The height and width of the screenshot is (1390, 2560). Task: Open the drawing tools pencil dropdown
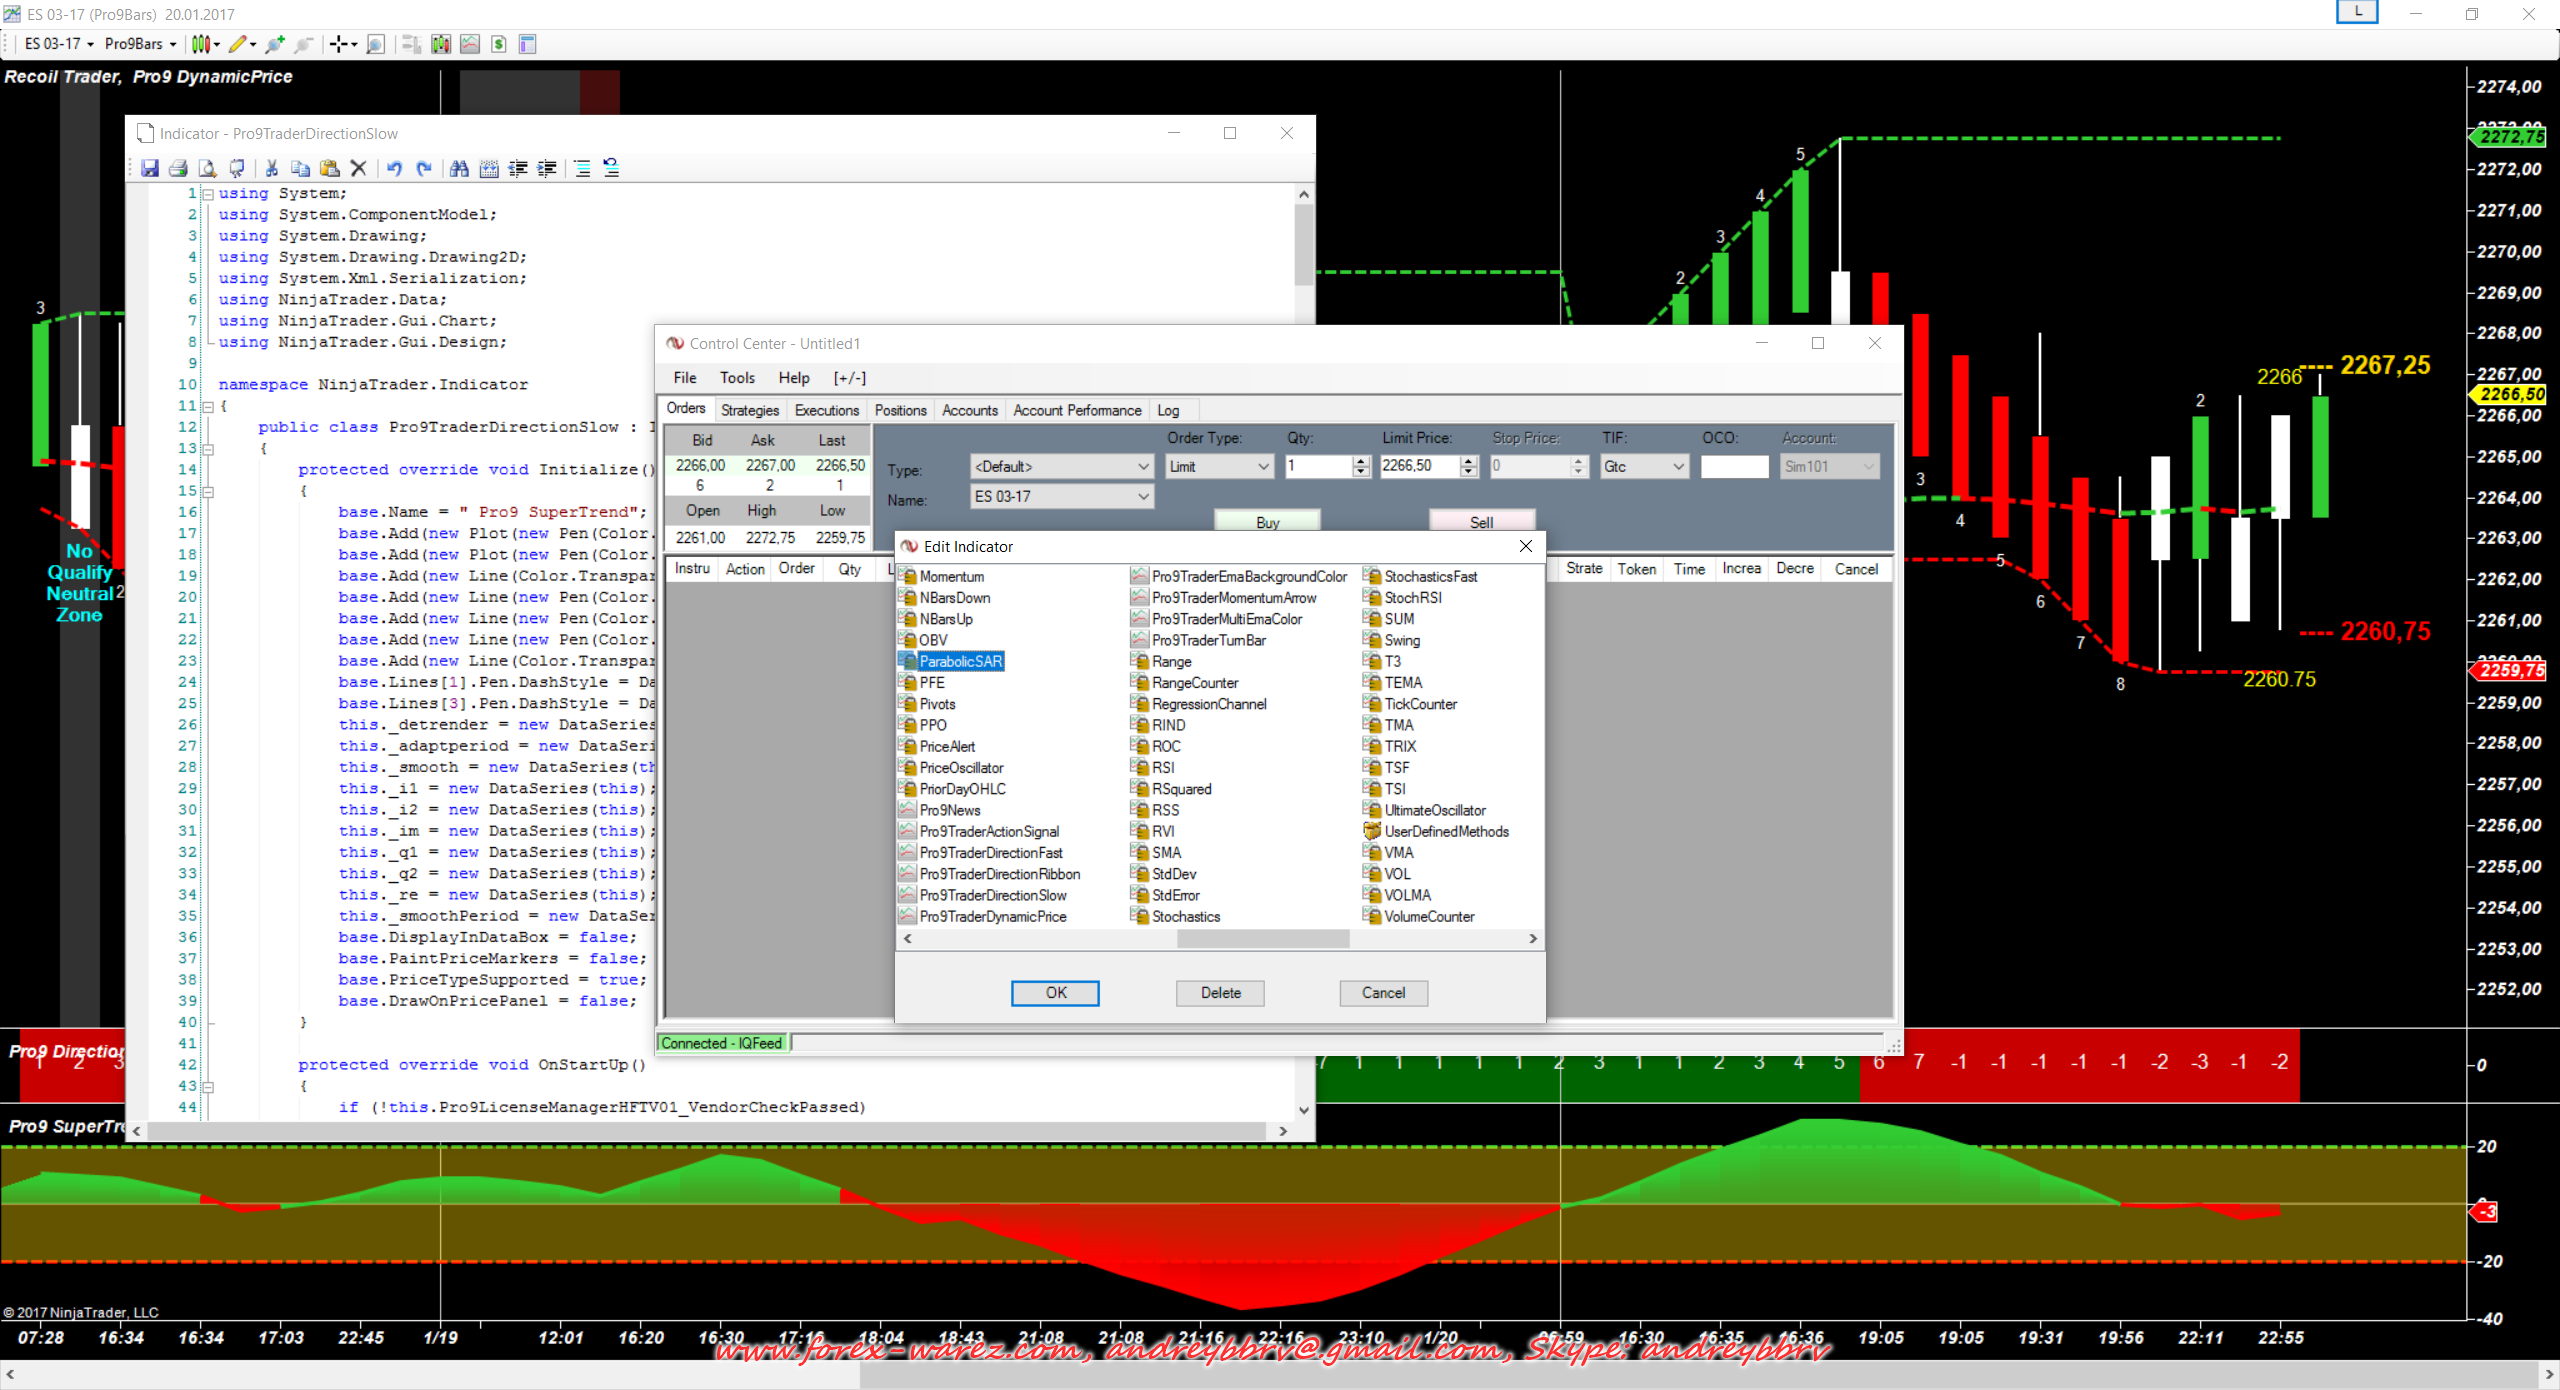pyautogui.click(x=241, y=44)
